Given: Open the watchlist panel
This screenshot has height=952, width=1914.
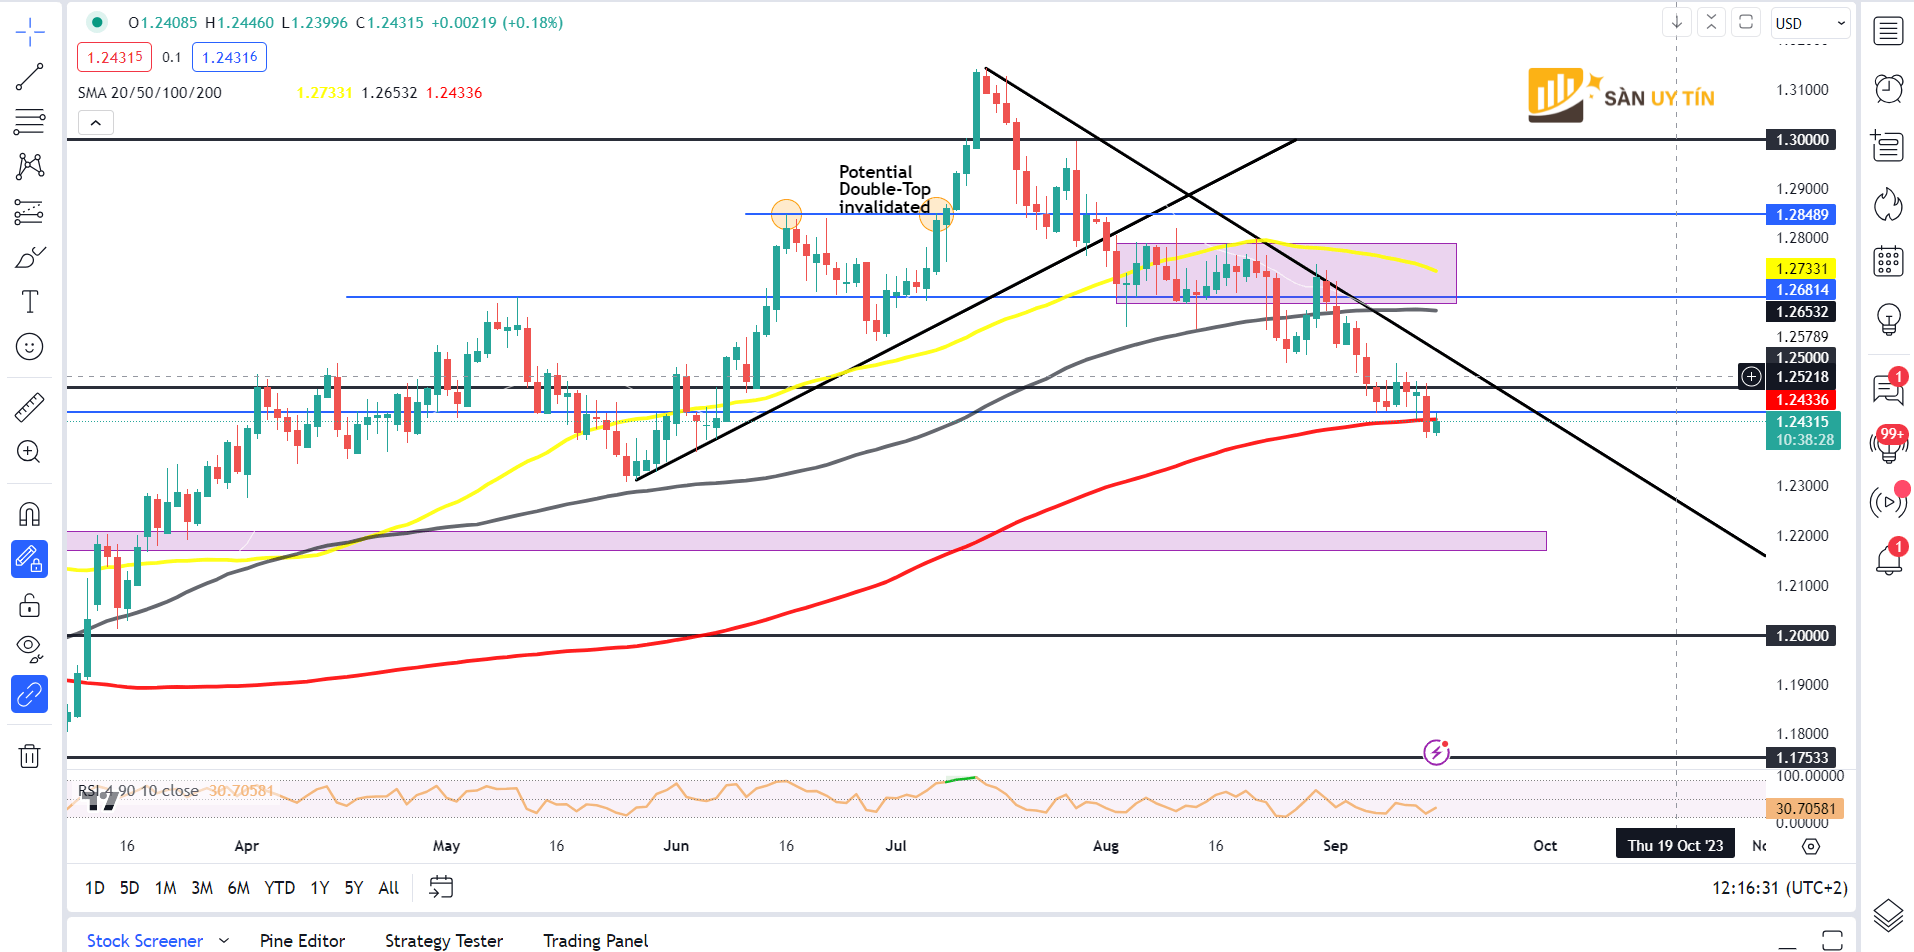Looking at the screenshot, I should [1888, 31].
